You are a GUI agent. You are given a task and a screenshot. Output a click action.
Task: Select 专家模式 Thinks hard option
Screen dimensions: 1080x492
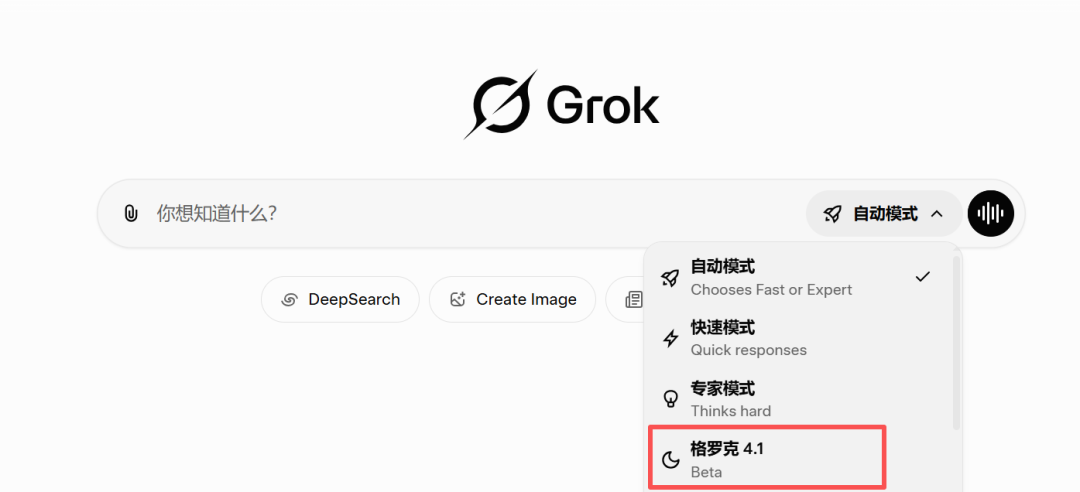point(780,399)
